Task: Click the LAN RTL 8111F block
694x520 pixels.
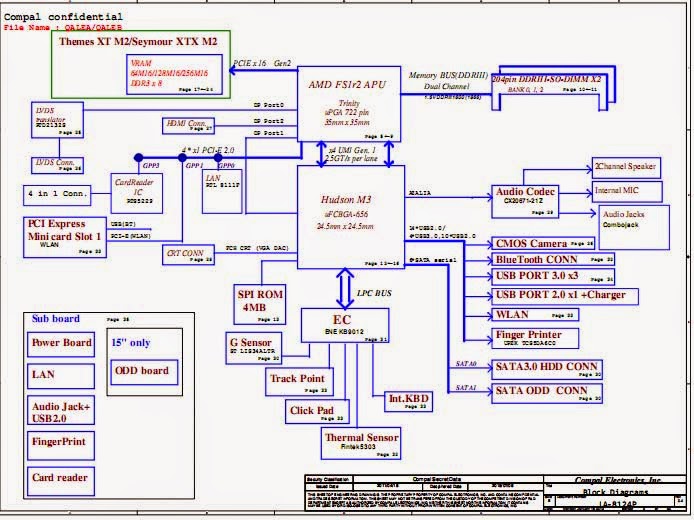Action: [x=222, y=191]
